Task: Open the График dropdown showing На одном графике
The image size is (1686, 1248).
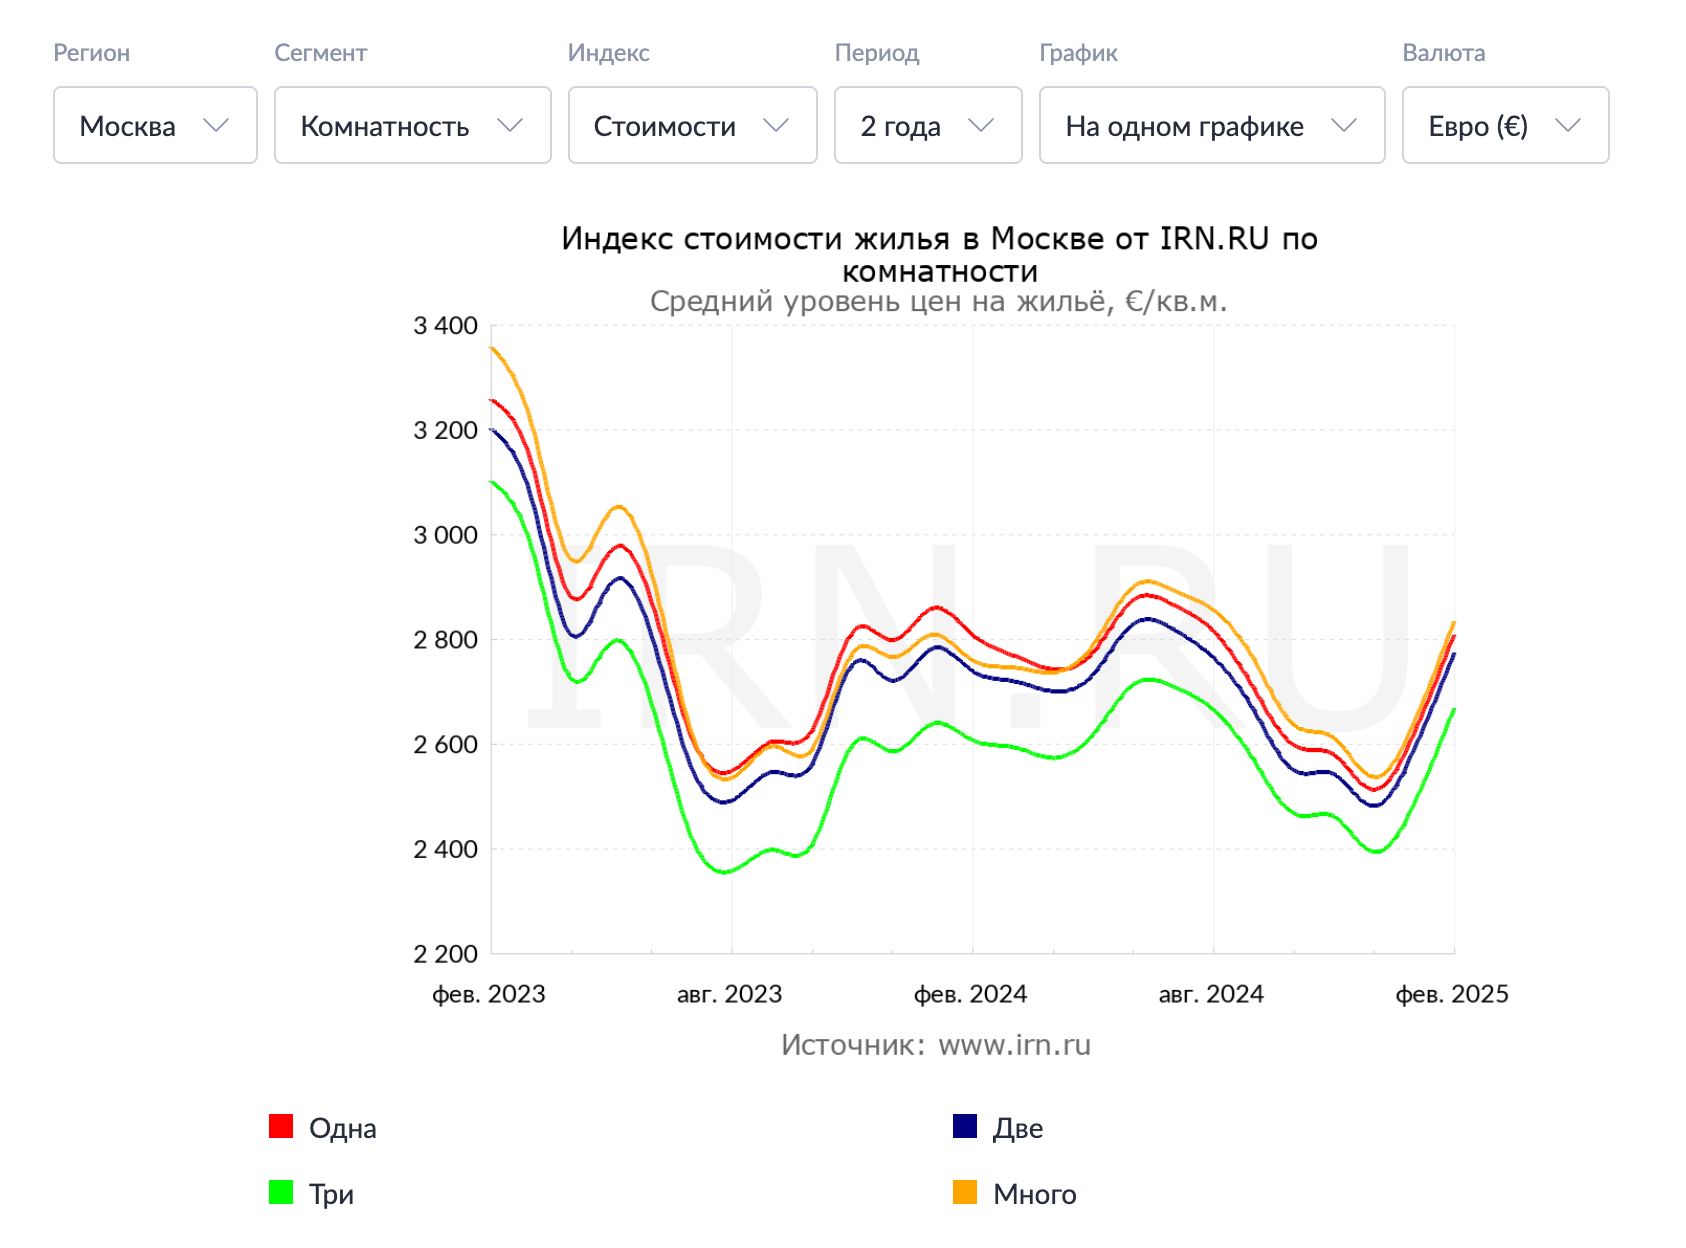Action: [x=1212, y=125]
